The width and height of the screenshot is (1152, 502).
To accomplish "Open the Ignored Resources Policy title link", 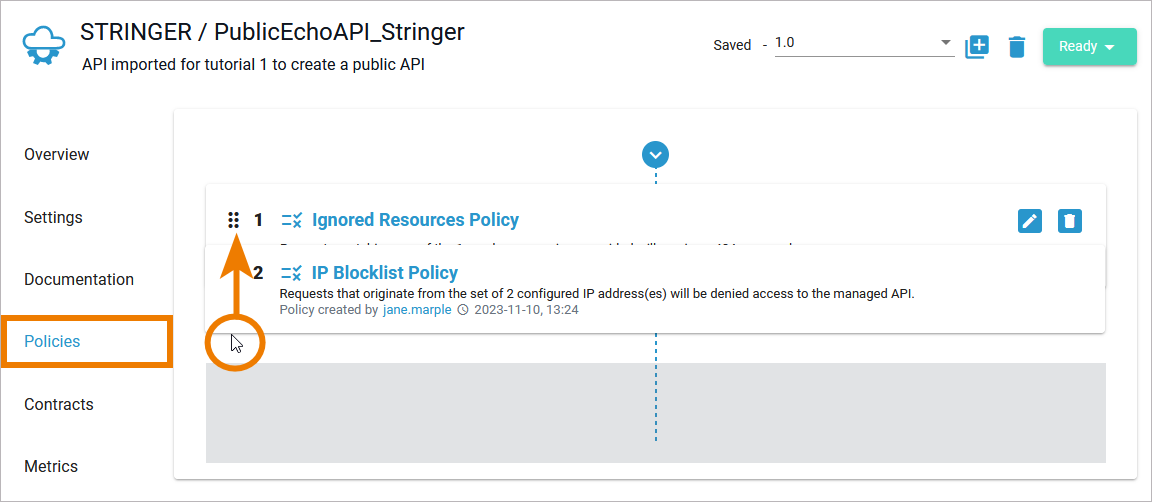I will [x=415, y=220].
